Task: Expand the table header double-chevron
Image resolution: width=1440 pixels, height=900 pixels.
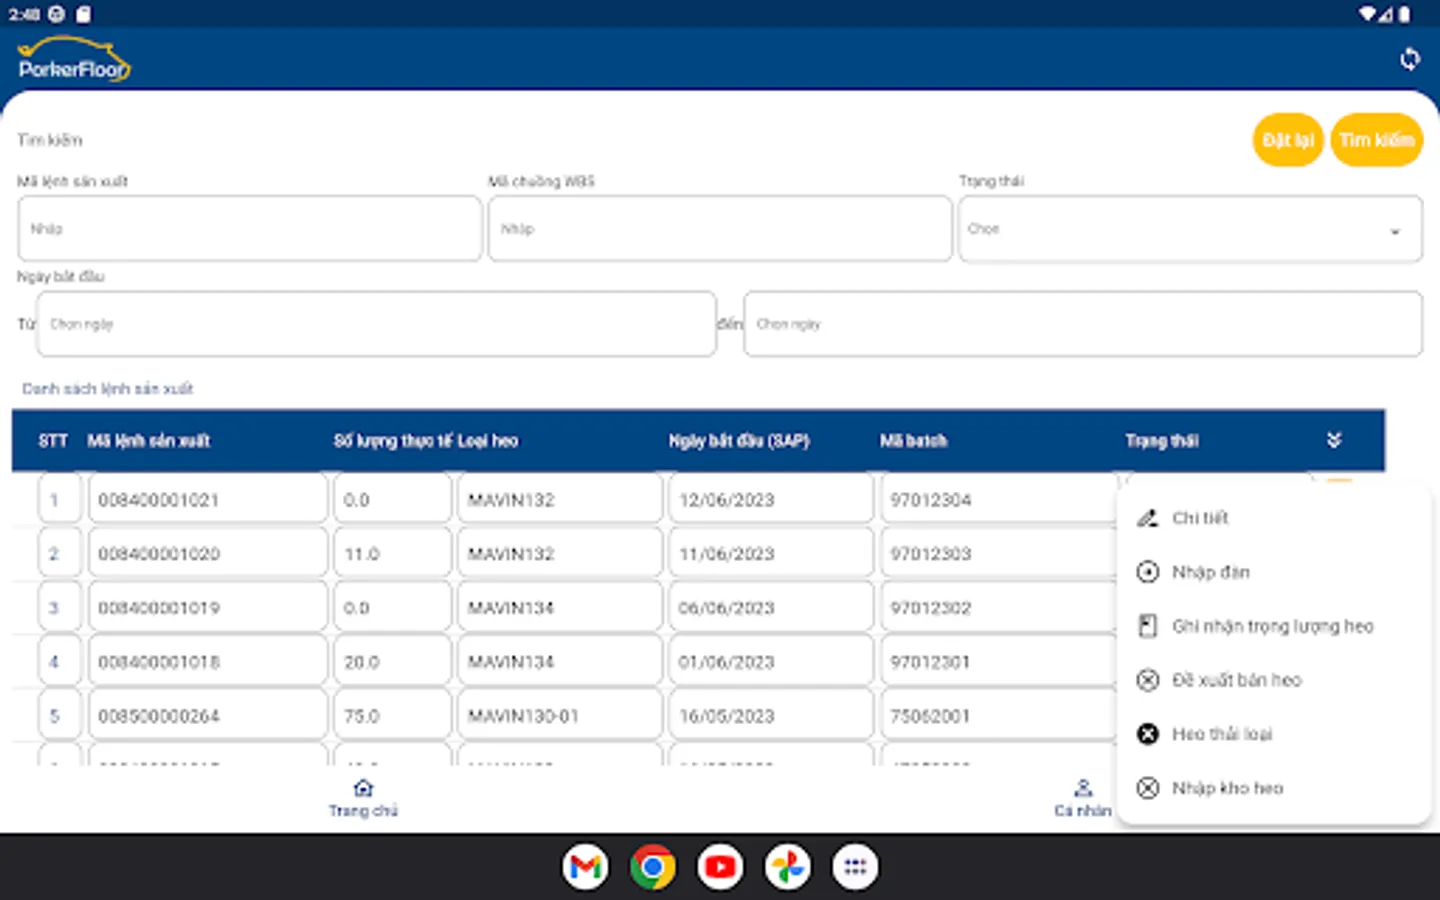Action: pos(1334,440)
